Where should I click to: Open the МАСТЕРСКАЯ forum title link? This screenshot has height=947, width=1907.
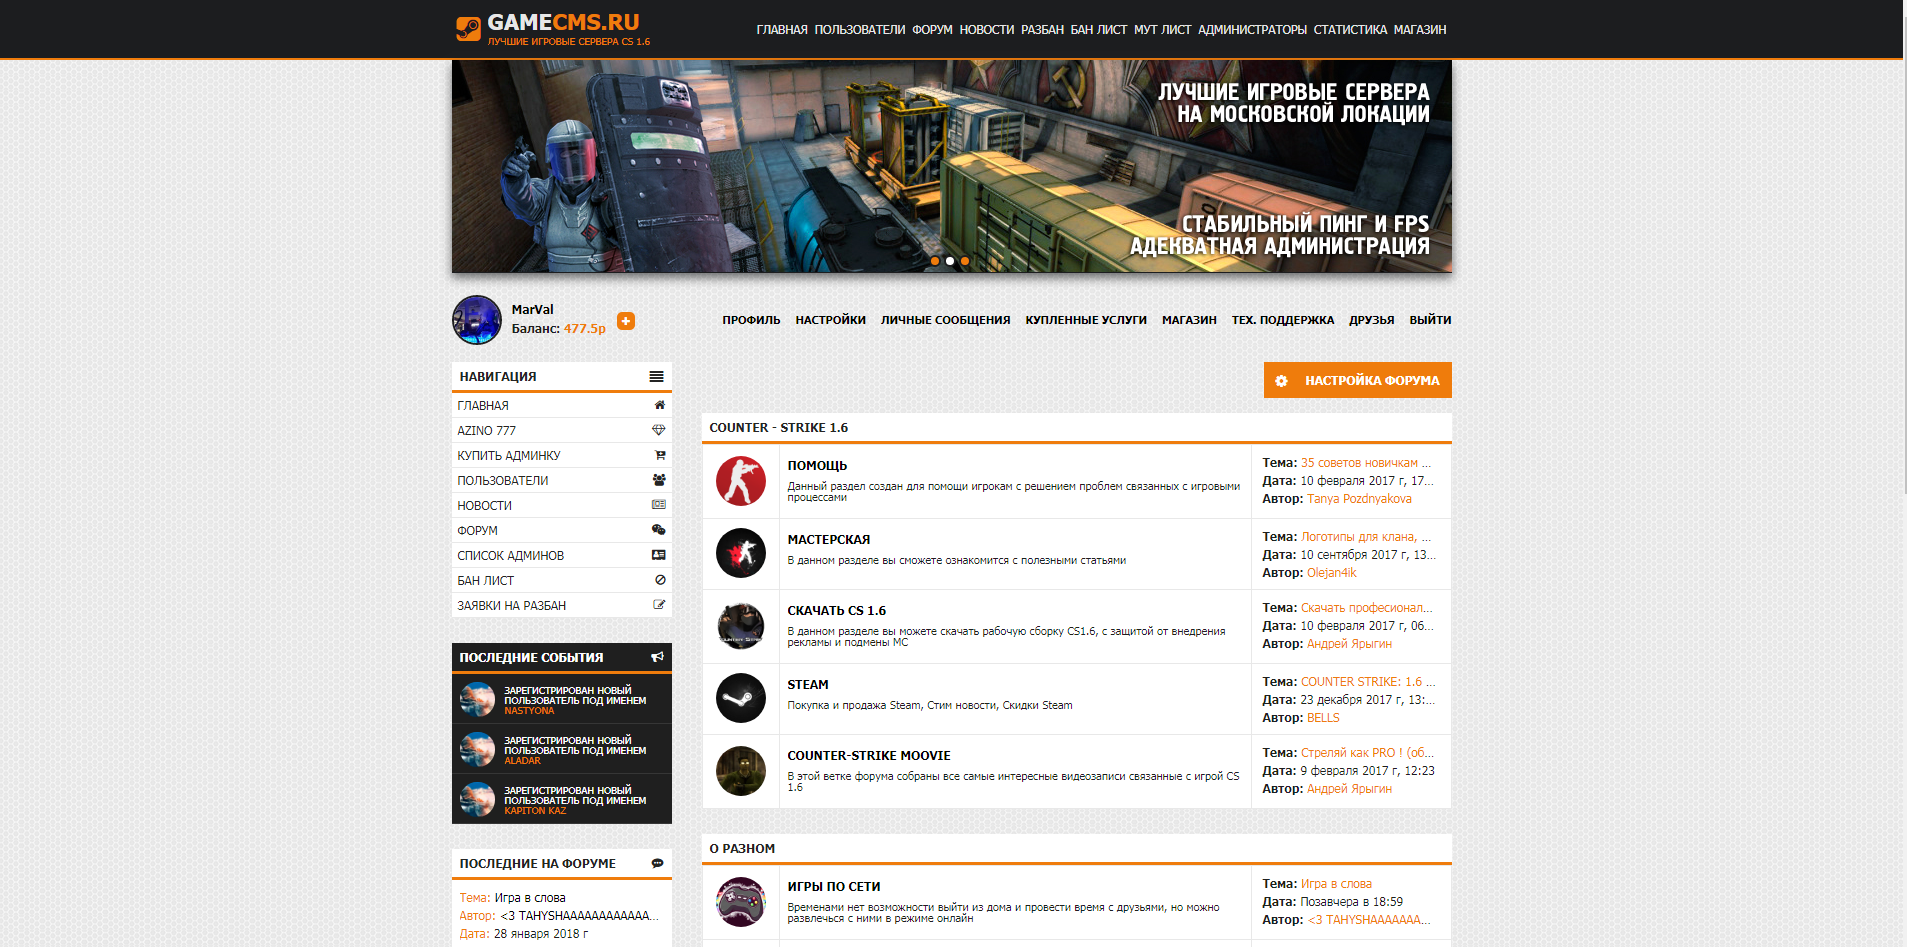tap(829, 540)
